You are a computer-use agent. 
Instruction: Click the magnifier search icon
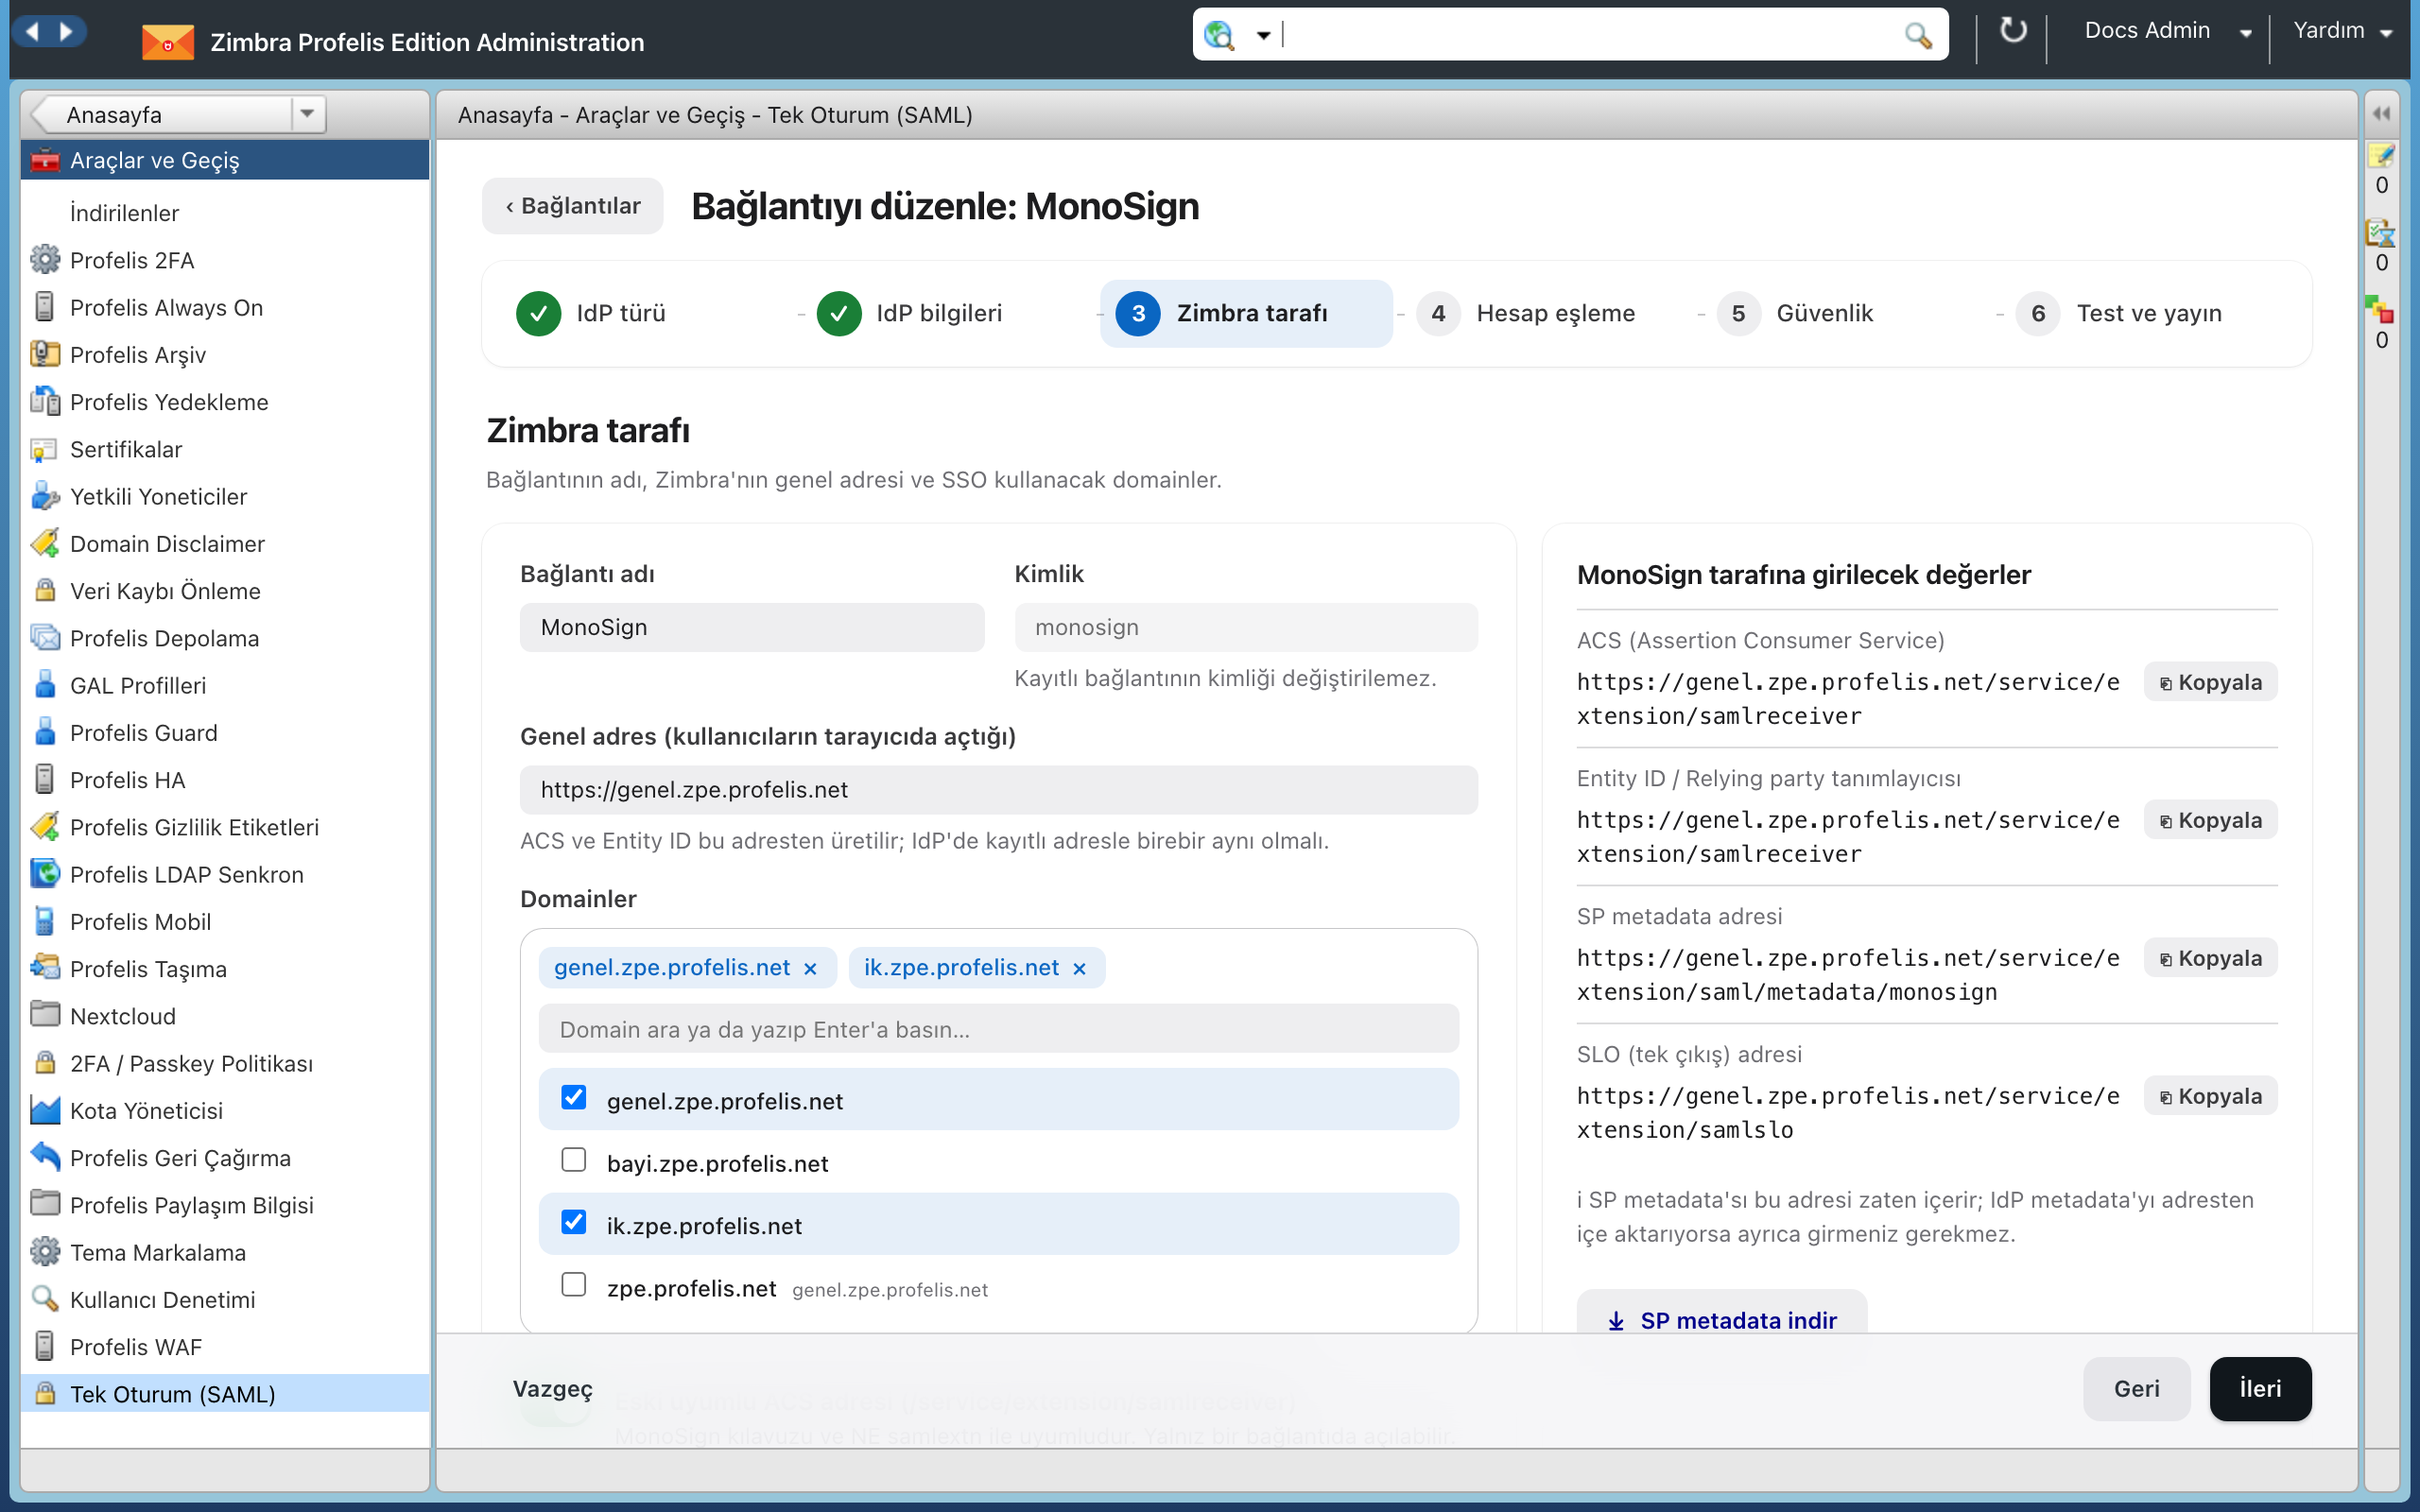point(1917,35)
